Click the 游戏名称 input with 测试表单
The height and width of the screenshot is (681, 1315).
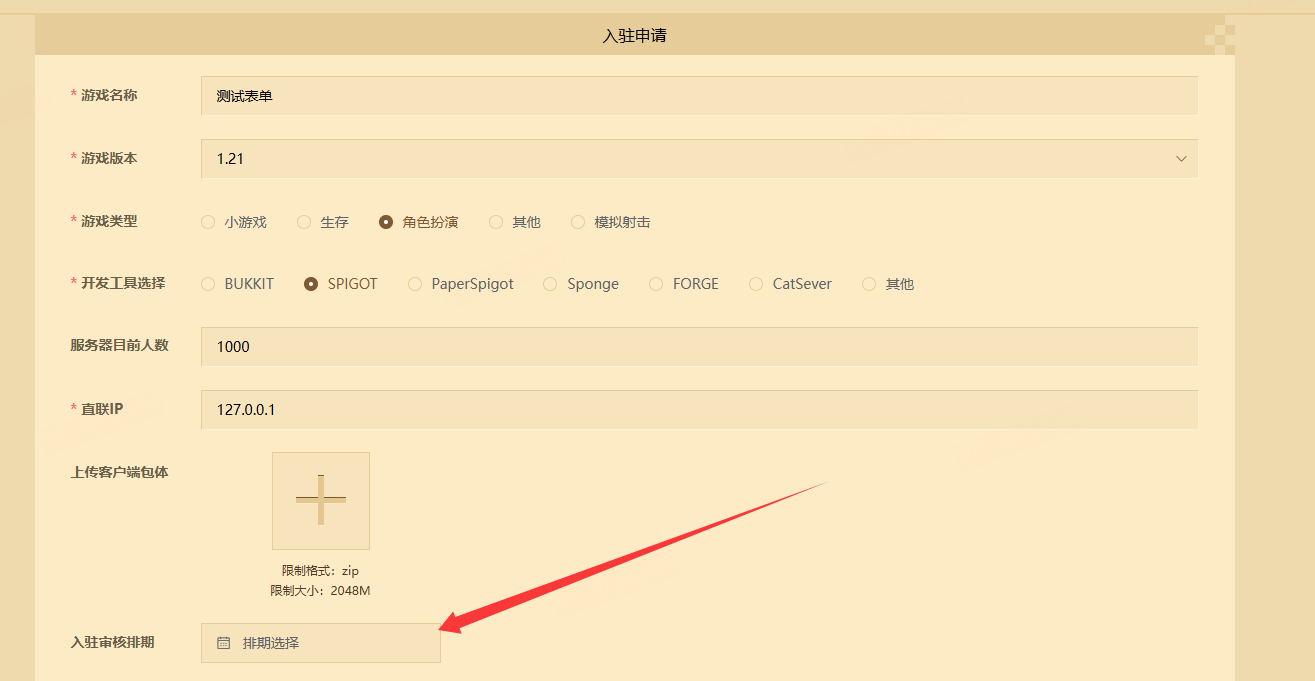pos(698,96)
